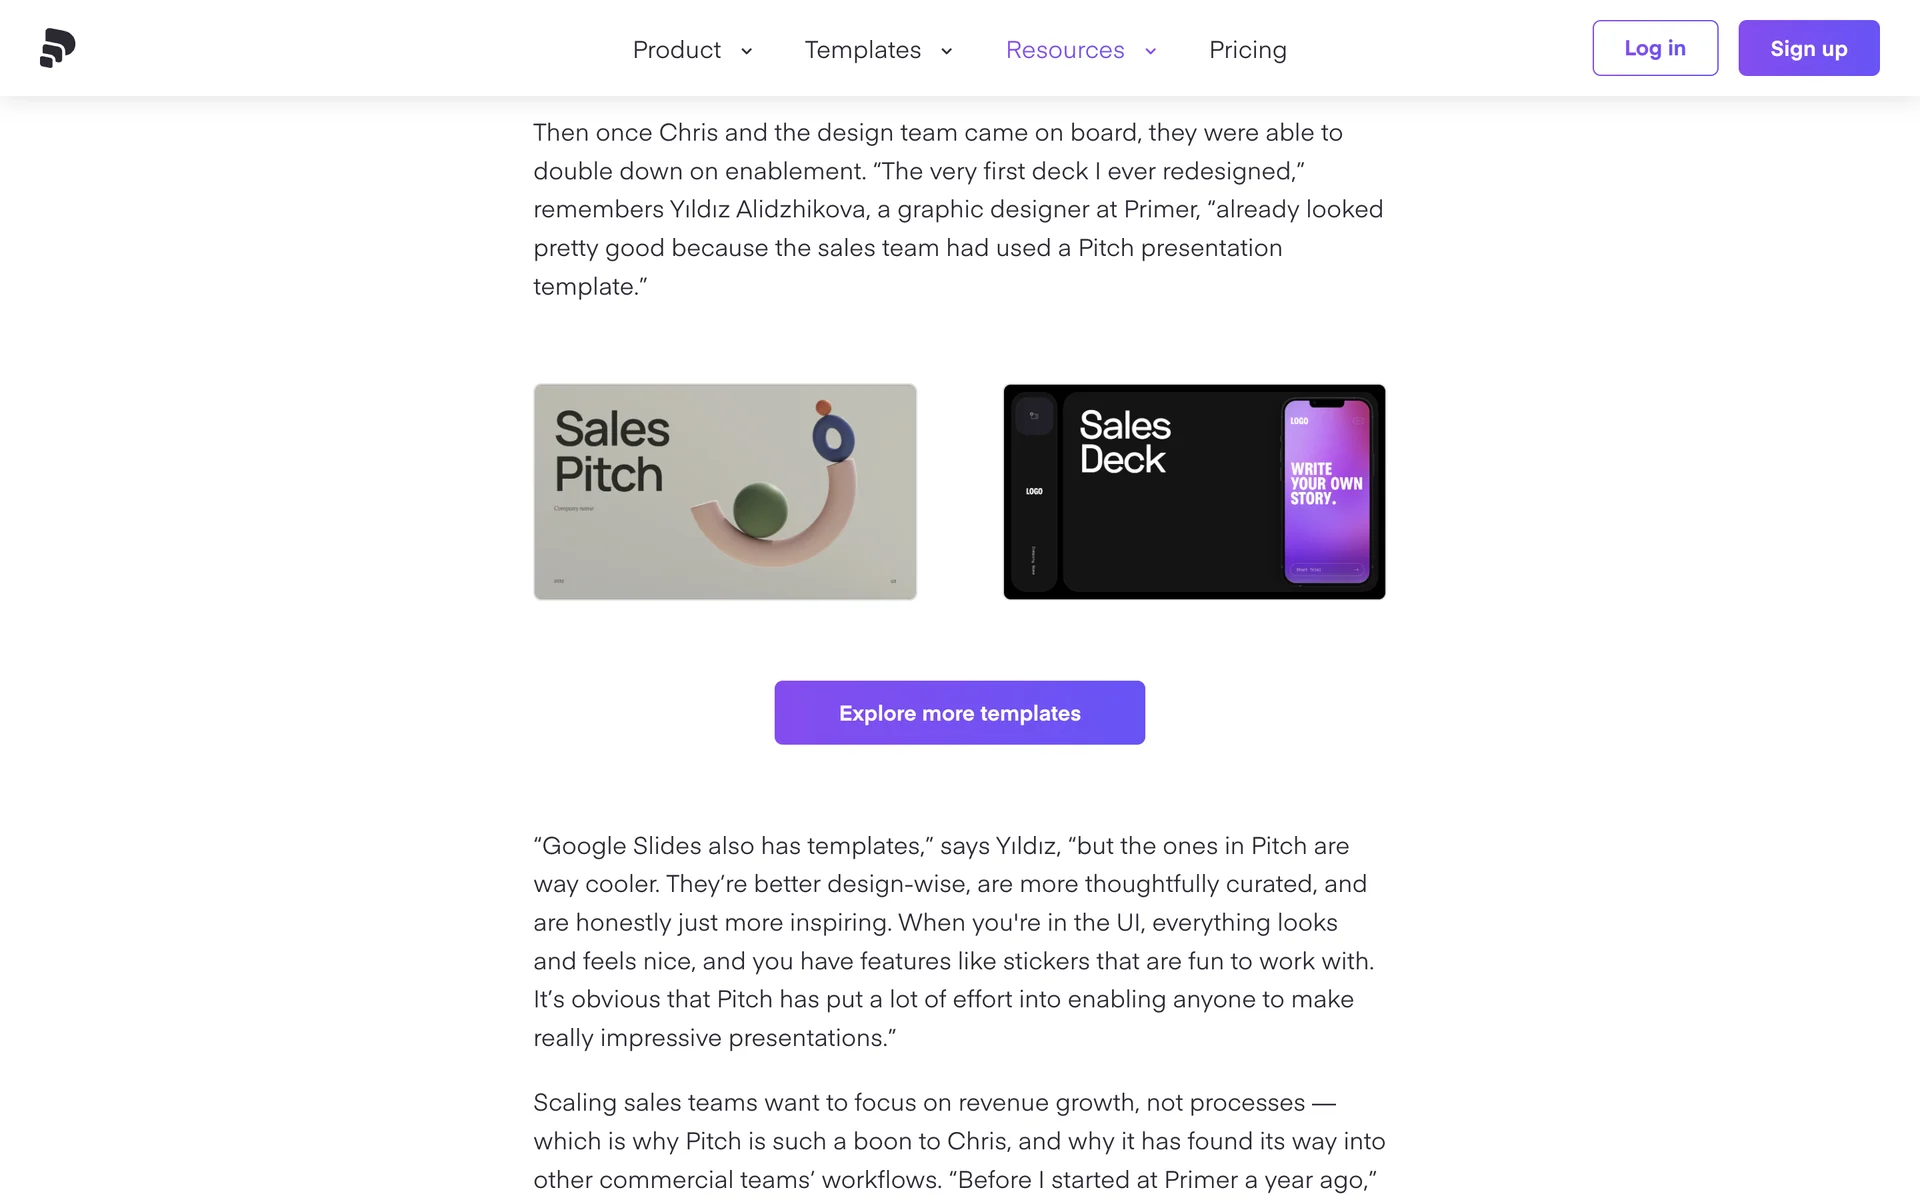The width and height of the screenshot is (1920, 1200).
Task: Click Explore more templates button
Action: (959, 713)
